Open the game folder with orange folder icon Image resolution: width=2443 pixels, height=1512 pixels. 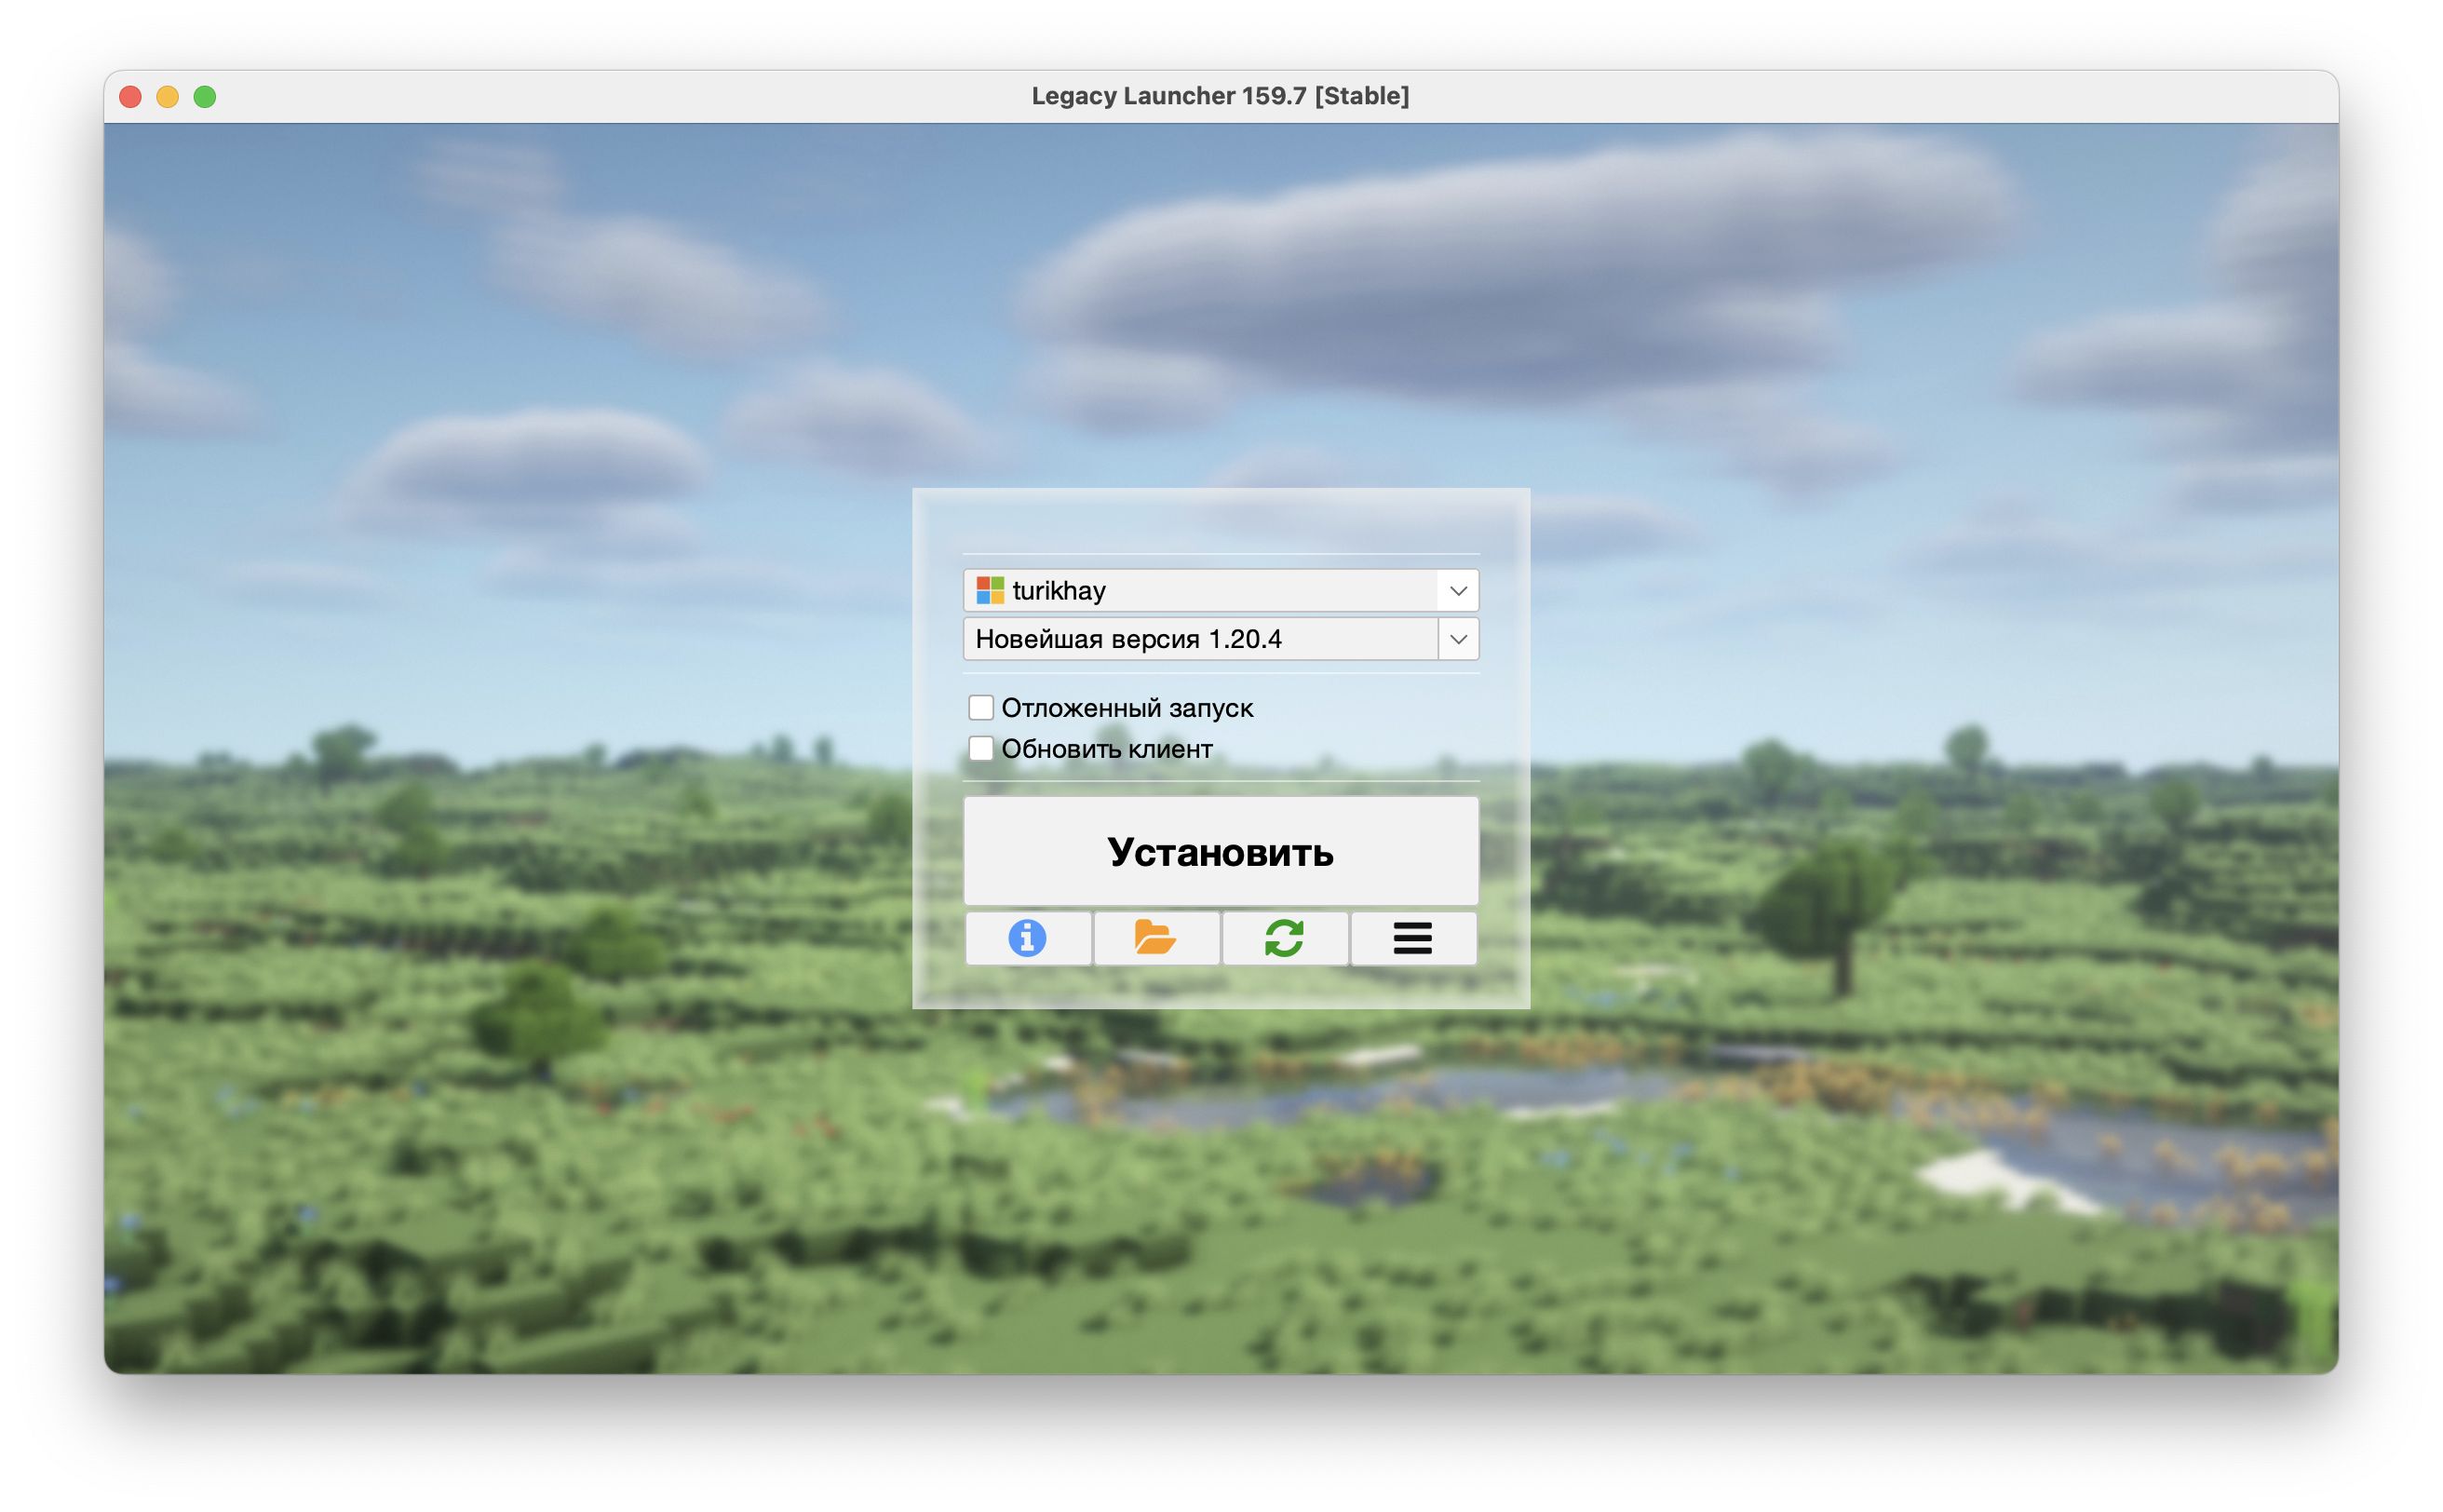point(1156,938)
